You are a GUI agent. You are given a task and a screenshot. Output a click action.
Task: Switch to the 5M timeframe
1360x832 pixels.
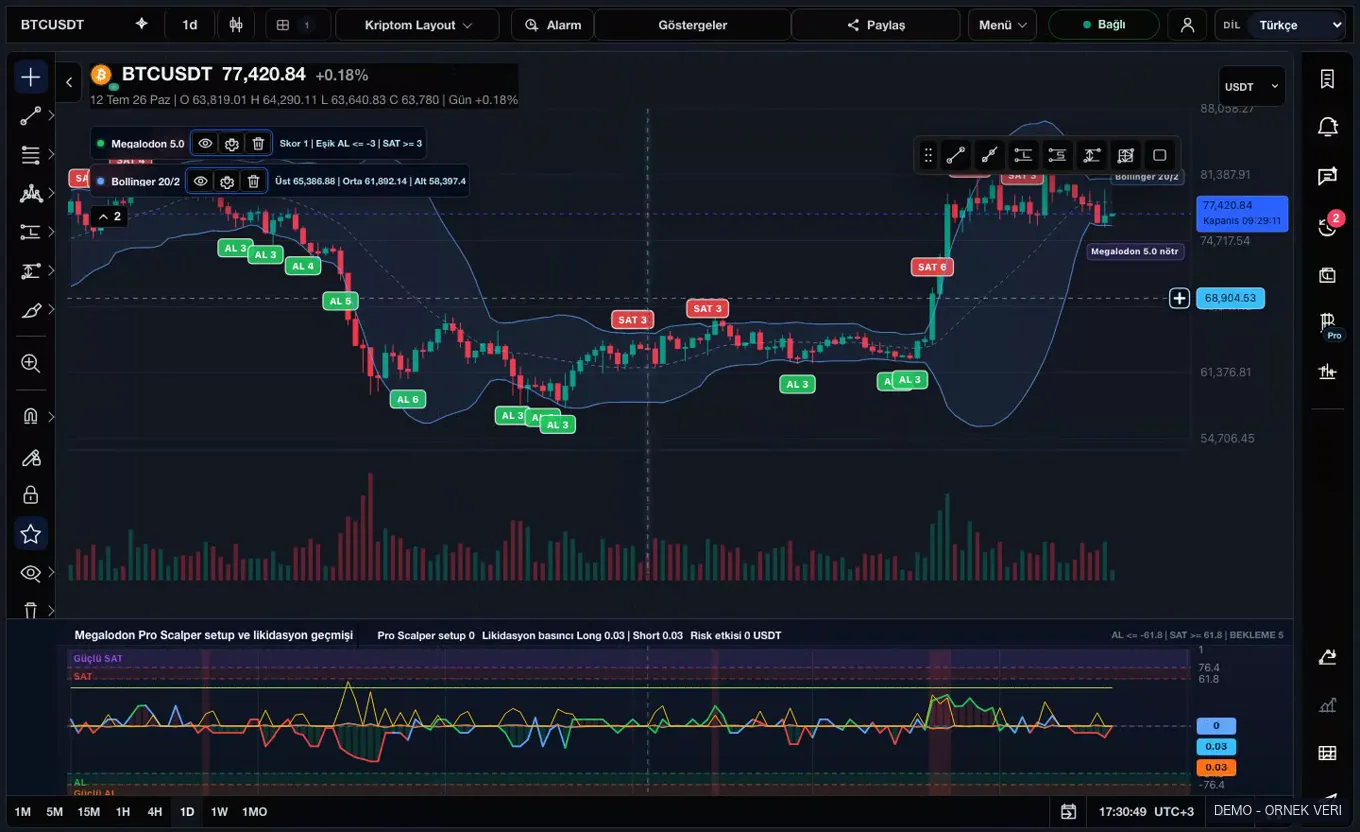click(x=55, y=812)
